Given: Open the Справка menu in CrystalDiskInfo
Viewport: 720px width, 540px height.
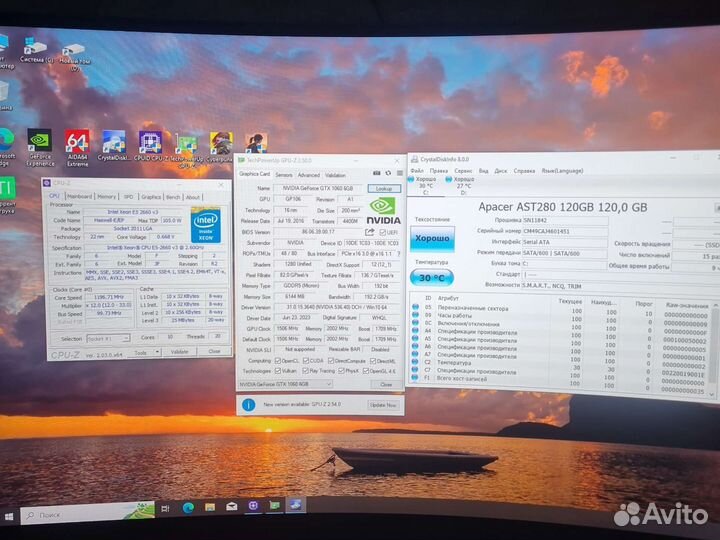Looking at the screenshot, I should [x=524, y=170].
